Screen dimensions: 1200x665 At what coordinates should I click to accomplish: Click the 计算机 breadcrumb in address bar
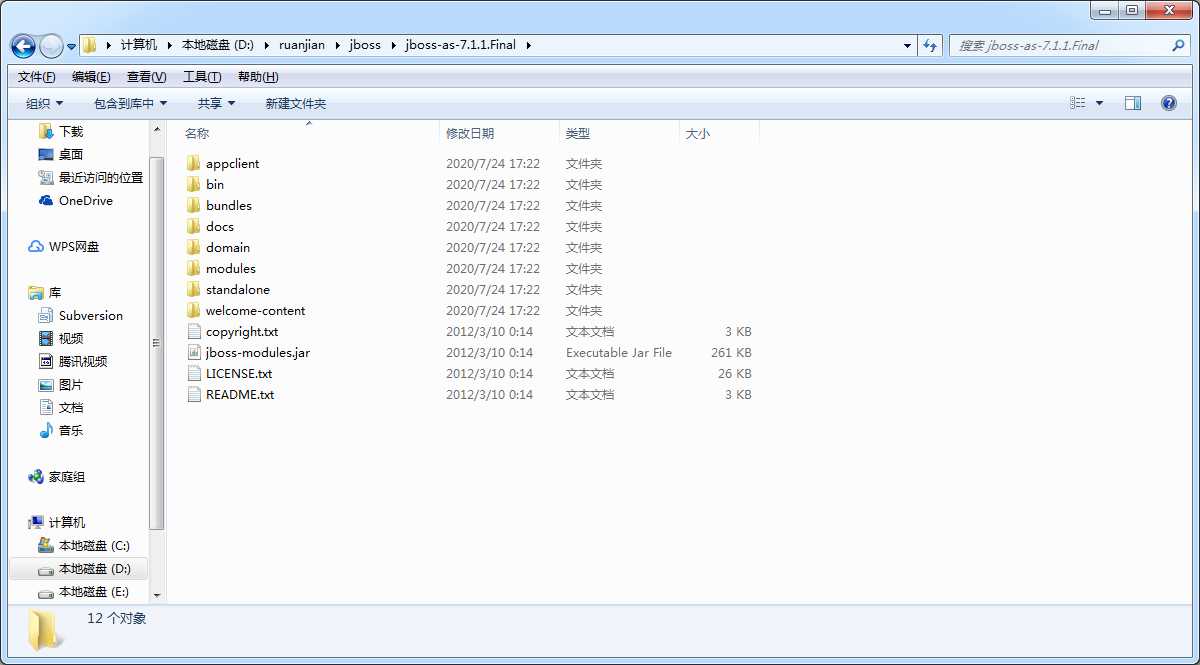[x=139, y=45]
